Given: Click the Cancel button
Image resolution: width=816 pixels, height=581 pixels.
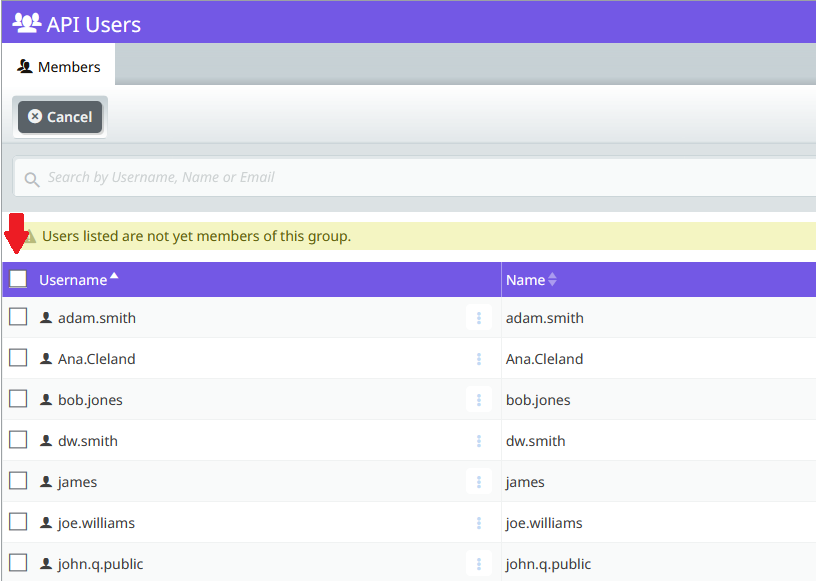Looking at the screenshot, I should (x=60, y=117).
